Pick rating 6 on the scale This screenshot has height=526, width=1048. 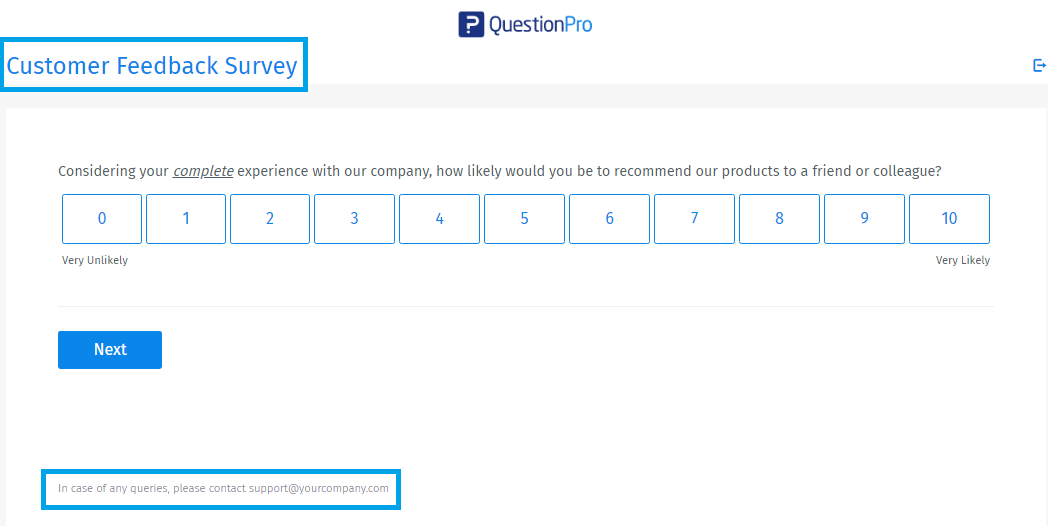(x=609, y=219)
